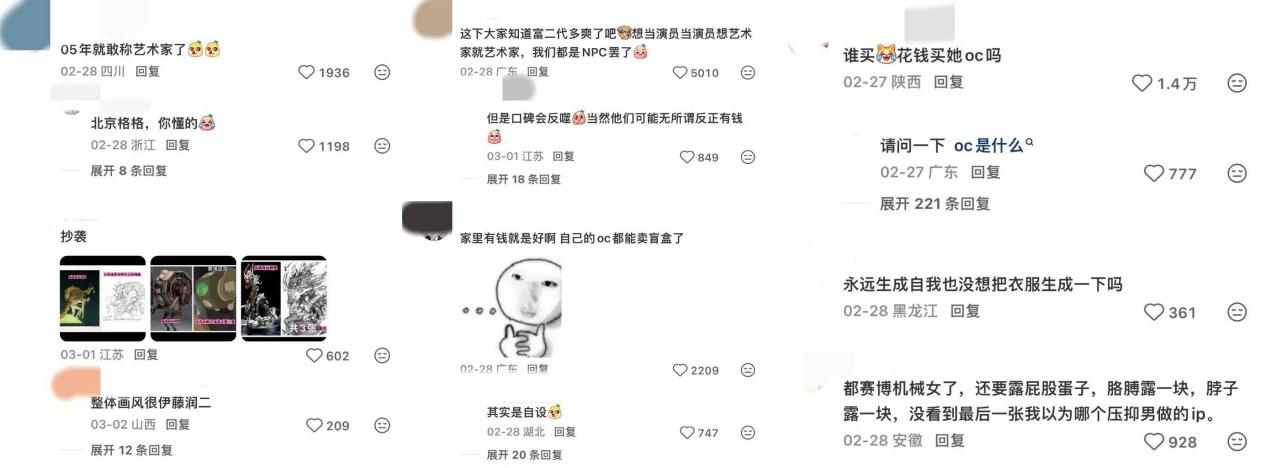Reply to the 05年就敢称艺术家了 comment
The image size is (1266, 468).
(147, 72)
